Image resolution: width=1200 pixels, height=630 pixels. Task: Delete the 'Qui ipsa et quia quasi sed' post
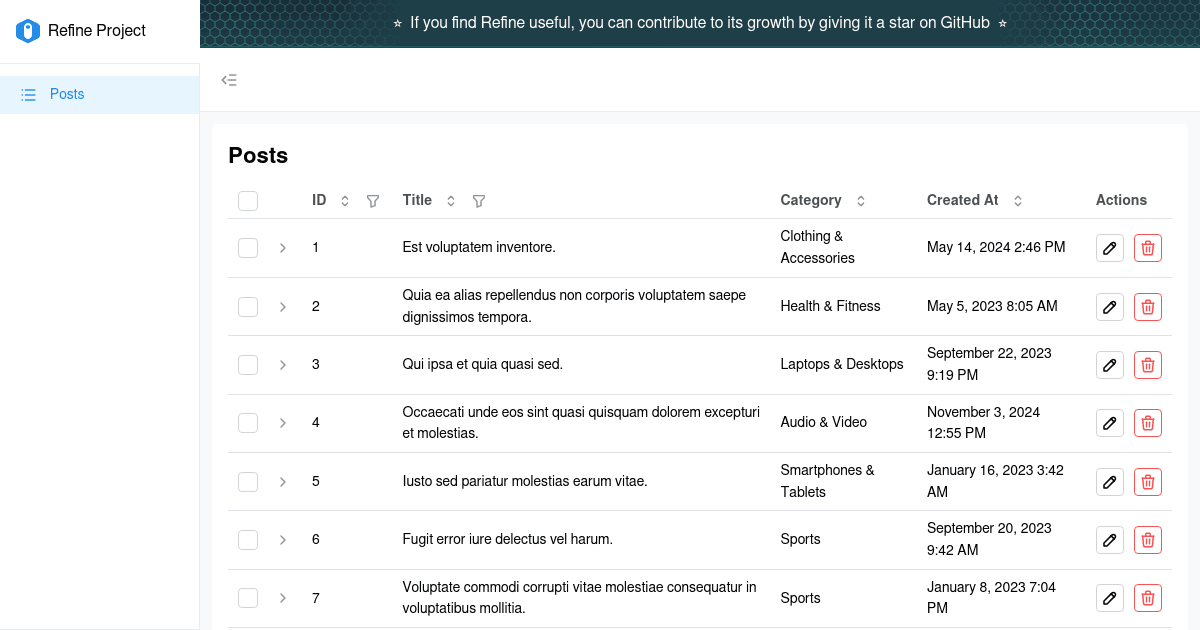pos(1147,364)
